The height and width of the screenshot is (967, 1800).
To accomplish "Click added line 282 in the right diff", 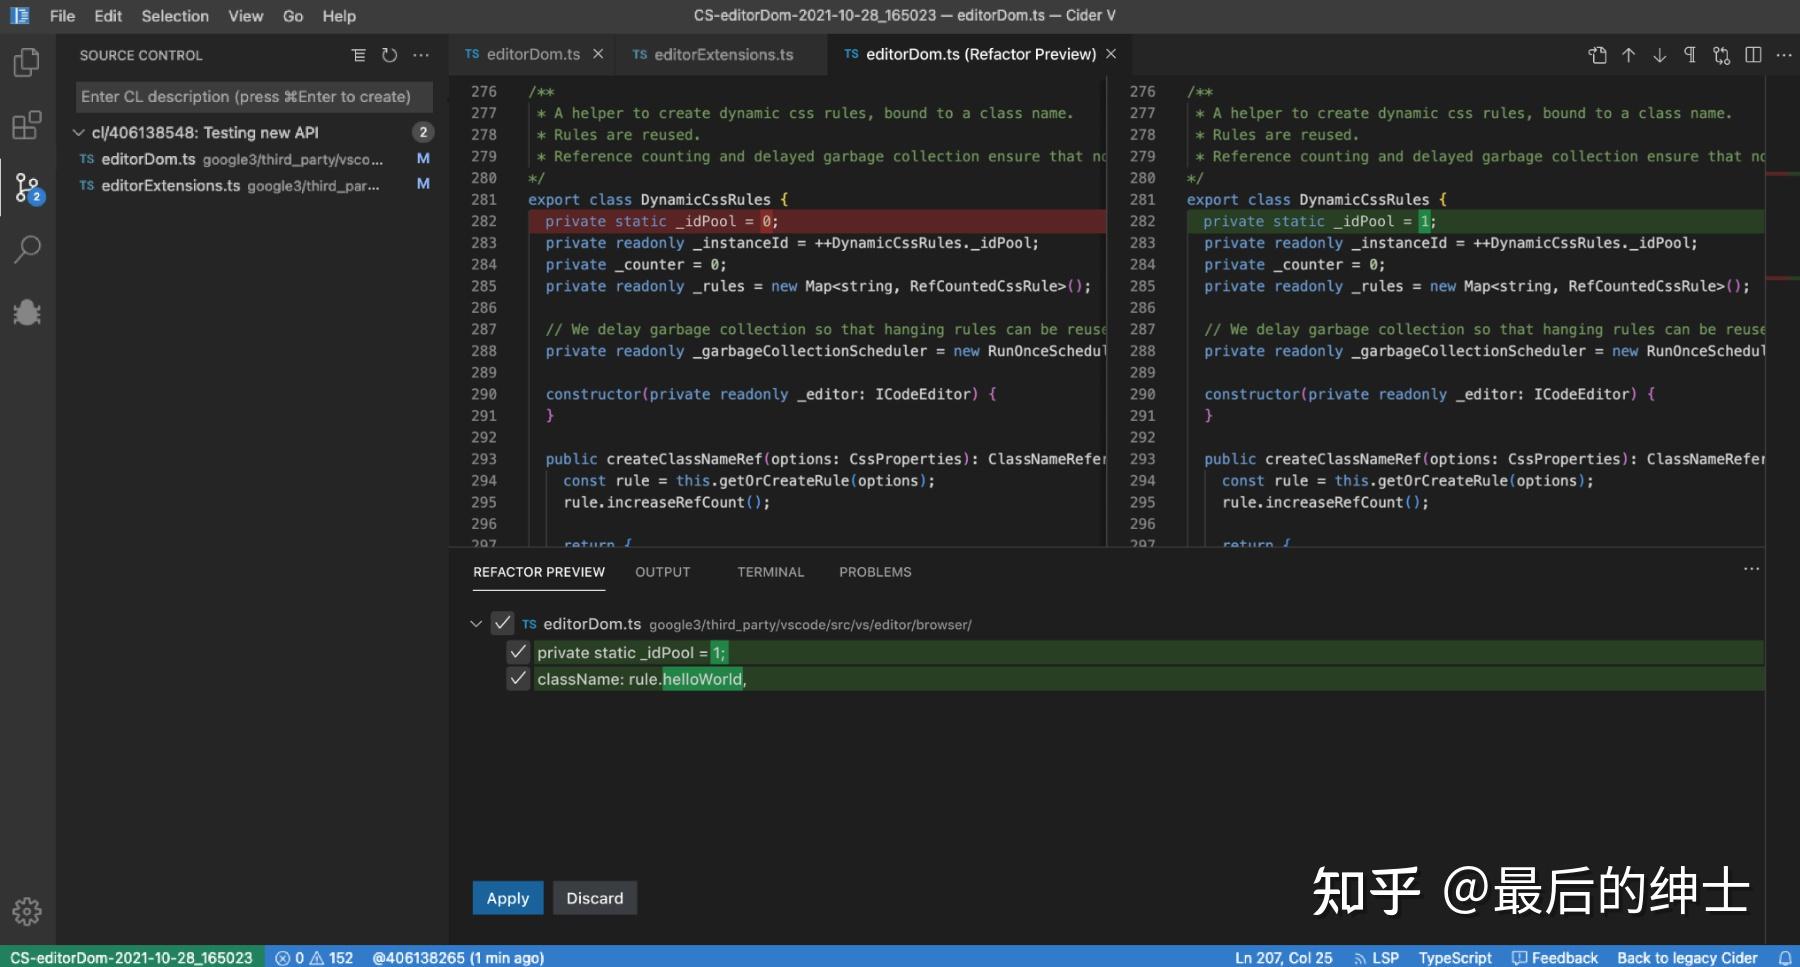I will (x=1476, y=221).
